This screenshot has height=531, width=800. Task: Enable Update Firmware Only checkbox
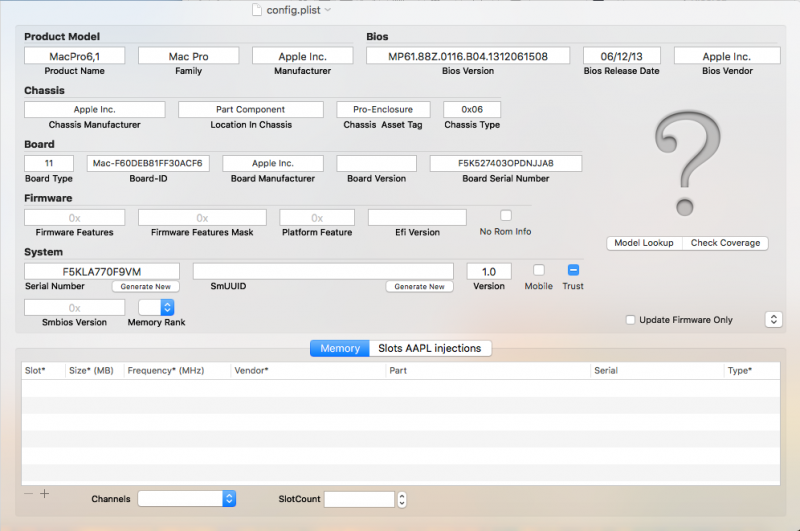[x=631, y=320]
